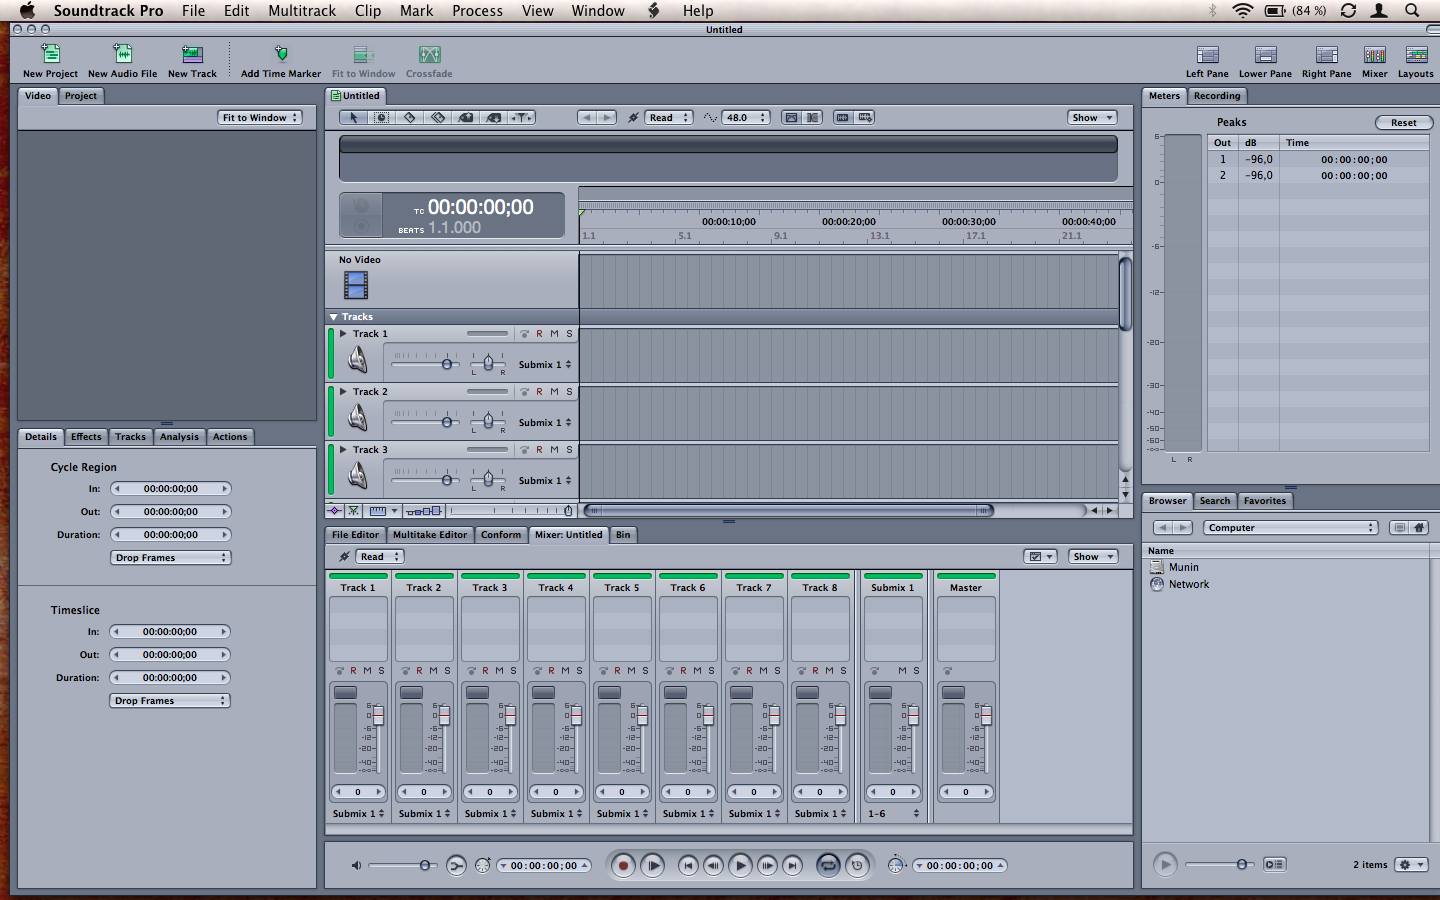Select the arrow selection tool in the timeline
This screenshot has width=1440, height=900.
coord(354,118)
